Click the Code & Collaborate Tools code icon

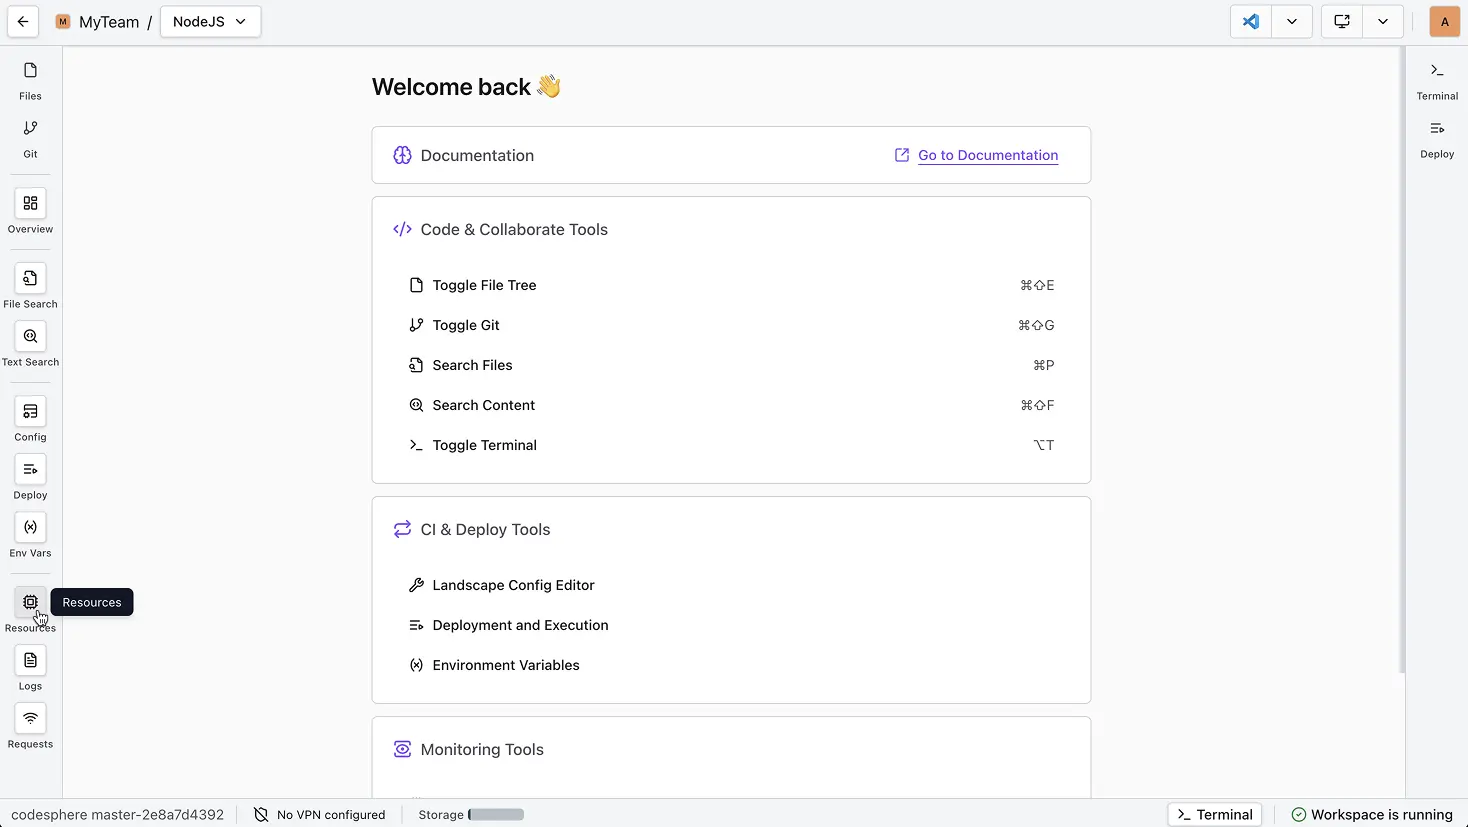[402, 230]
